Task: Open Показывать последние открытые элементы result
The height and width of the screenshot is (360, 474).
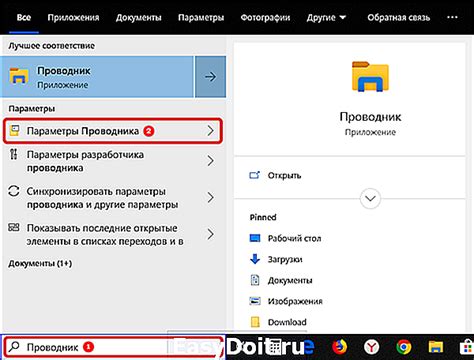Action: coord(113,235)
